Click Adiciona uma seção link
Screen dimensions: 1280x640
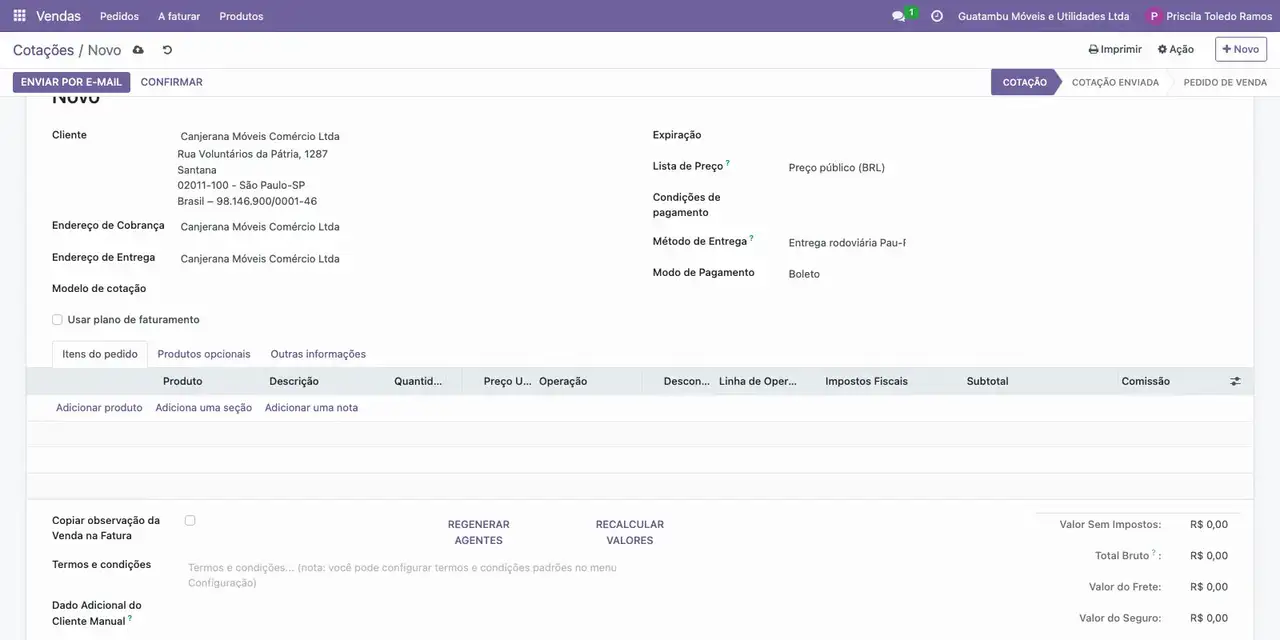pos(203,408)
